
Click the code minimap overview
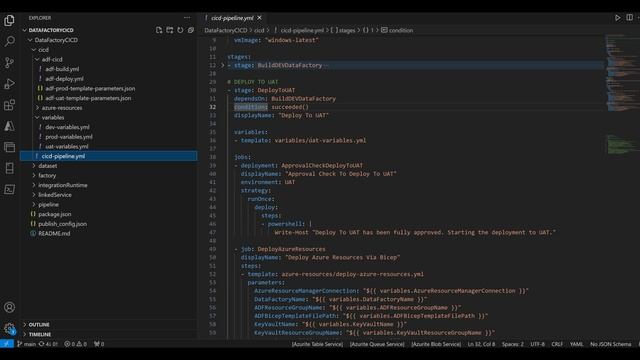[622, 94]
